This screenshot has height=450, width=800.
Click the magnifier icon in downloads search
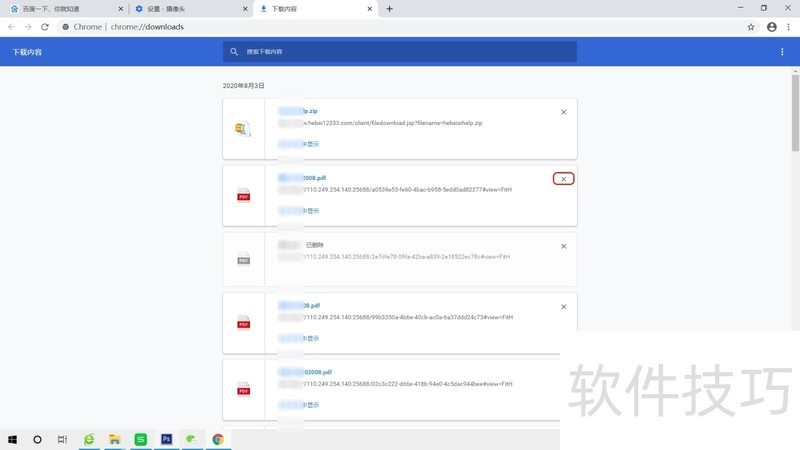234,52
